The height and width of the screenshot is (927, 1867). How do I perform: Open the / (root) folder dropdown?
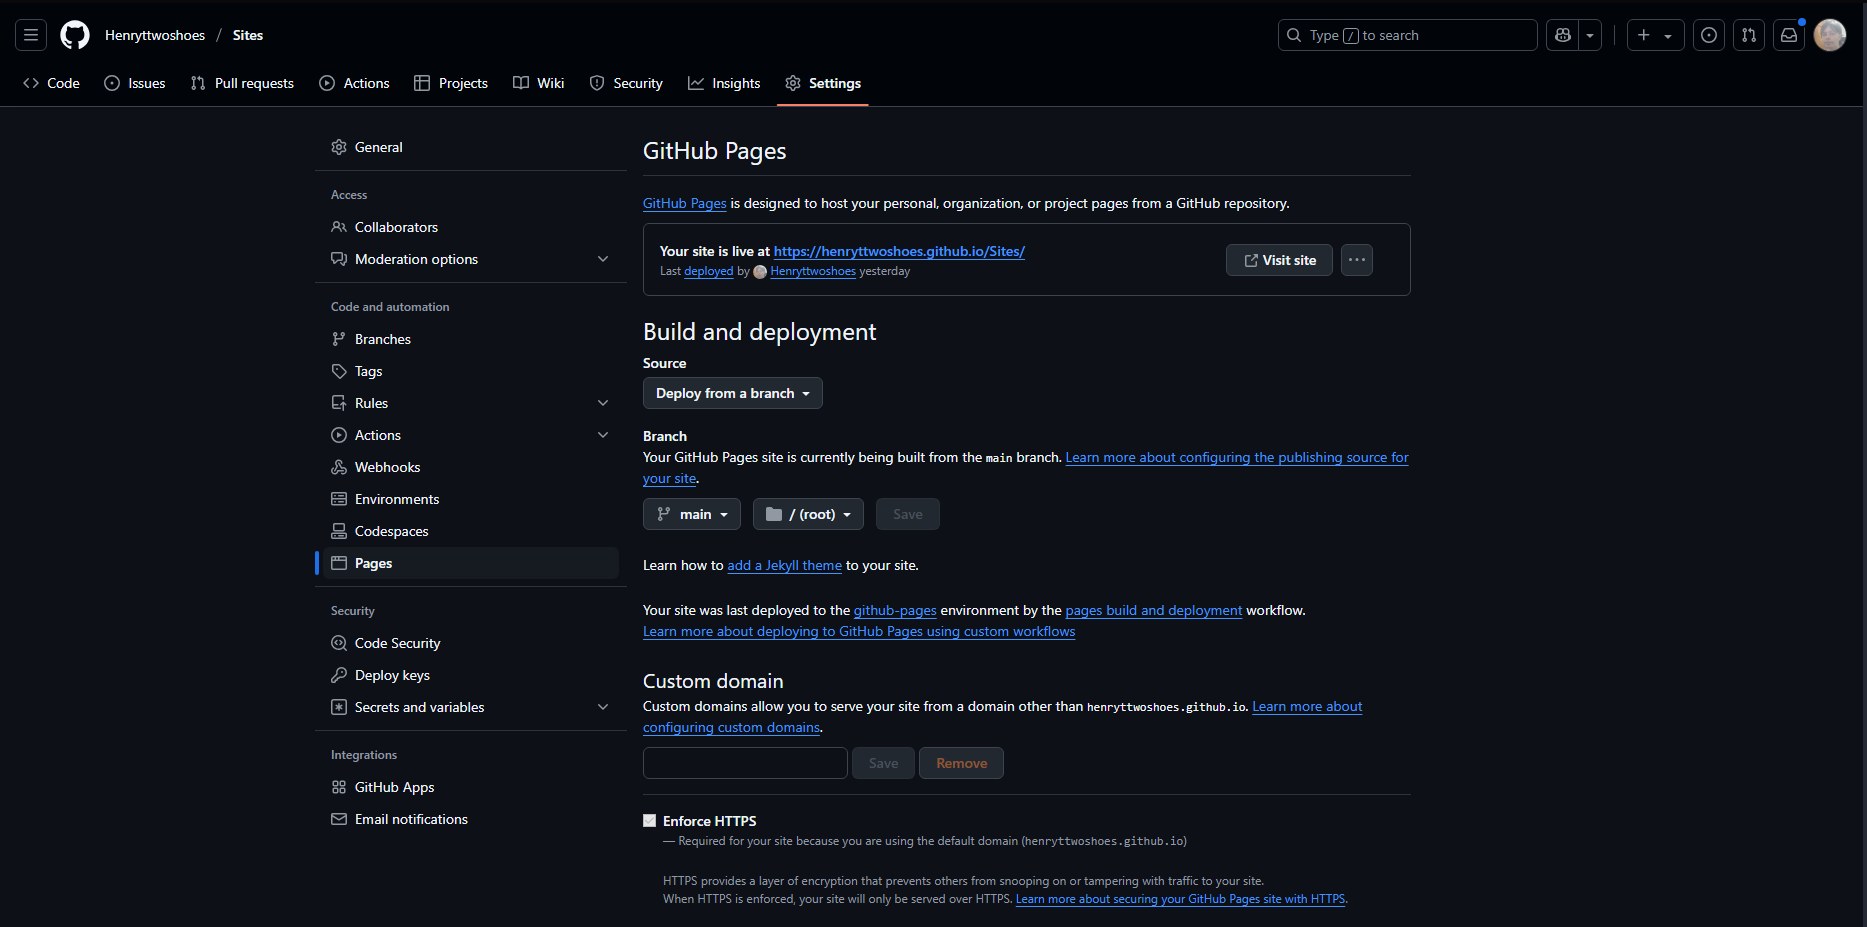[808, 514]
